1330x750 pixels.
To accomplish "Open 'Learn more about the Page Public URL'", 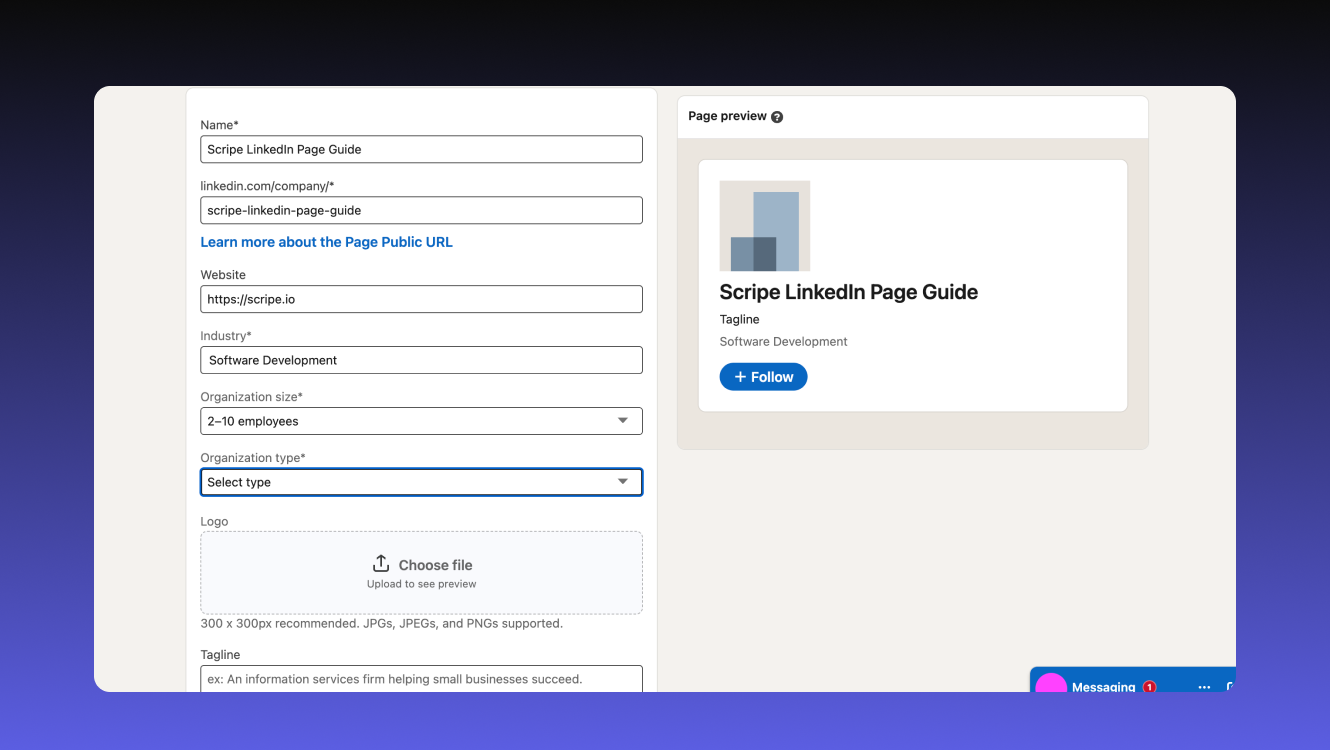I will click(326, 242).
